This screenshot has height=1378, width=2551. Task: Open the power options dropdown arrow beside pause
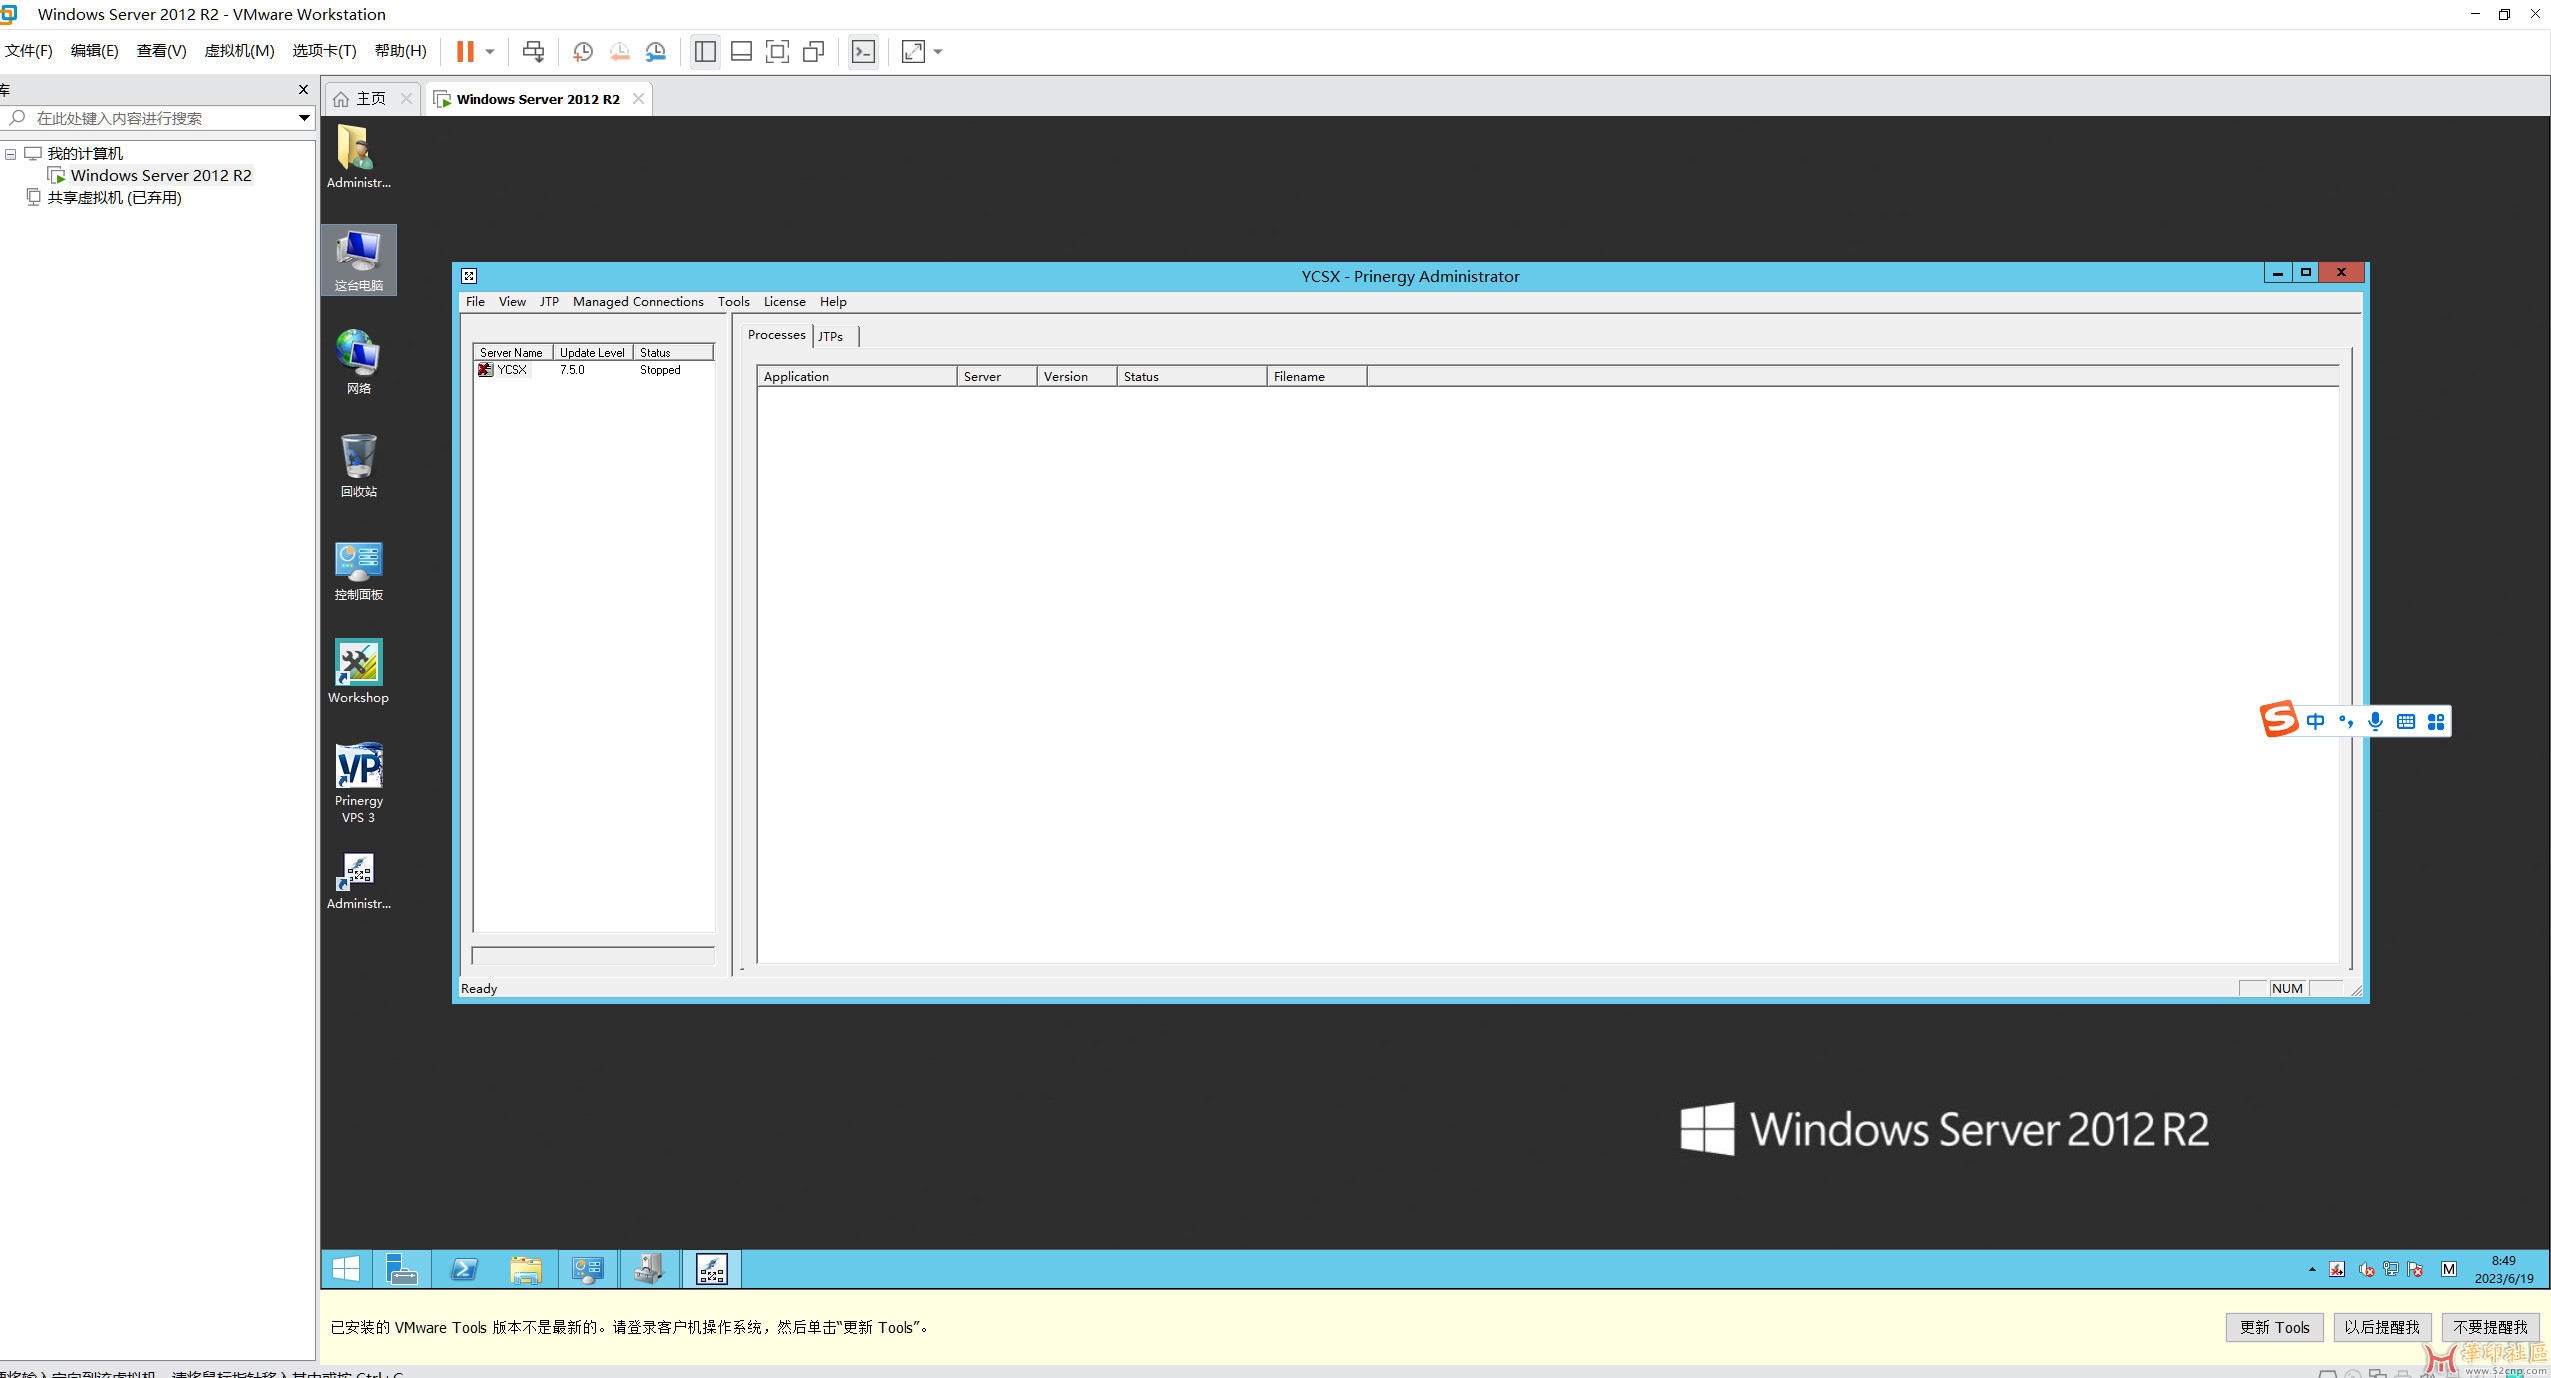pos(490,51)
